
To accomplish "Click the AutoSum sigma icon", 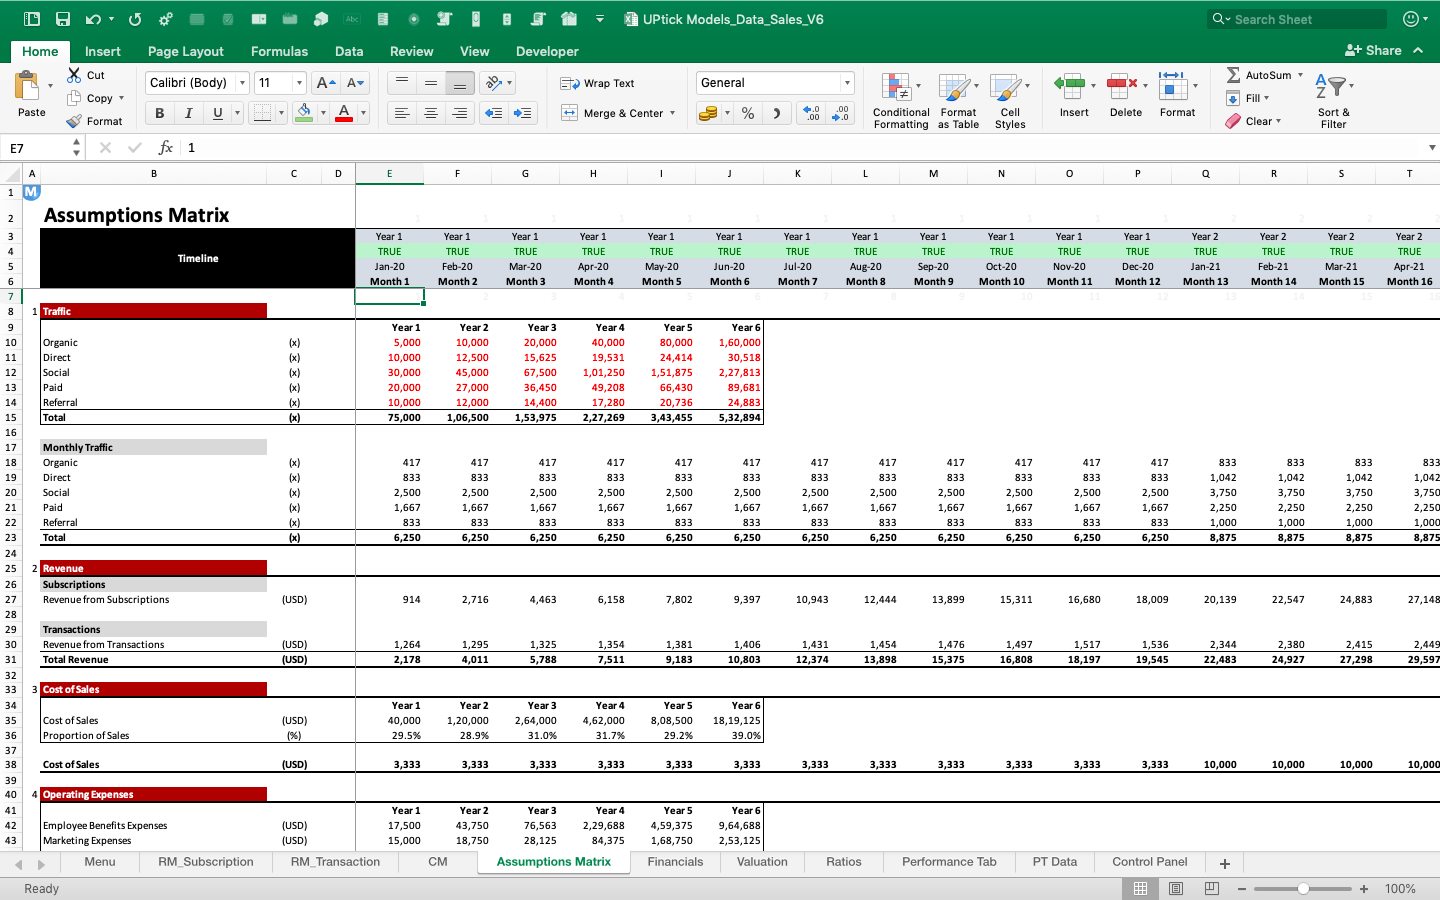I will (1233, 75).
